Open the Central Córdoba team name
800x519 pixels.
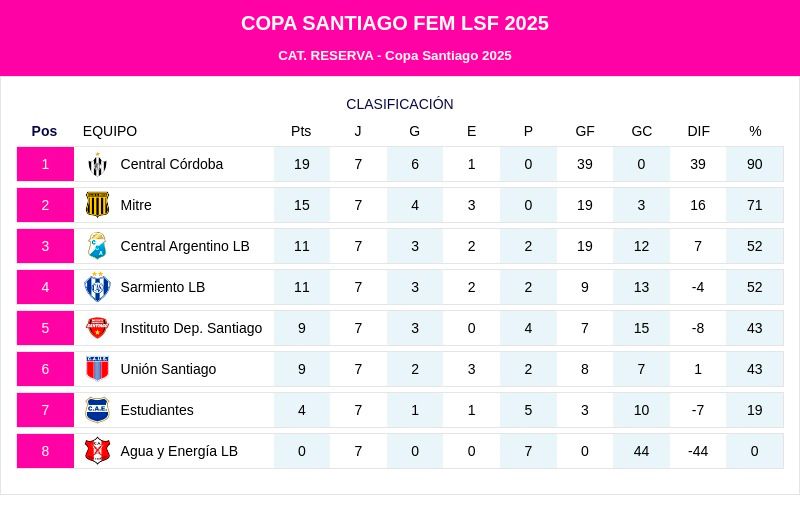point(171,164)
